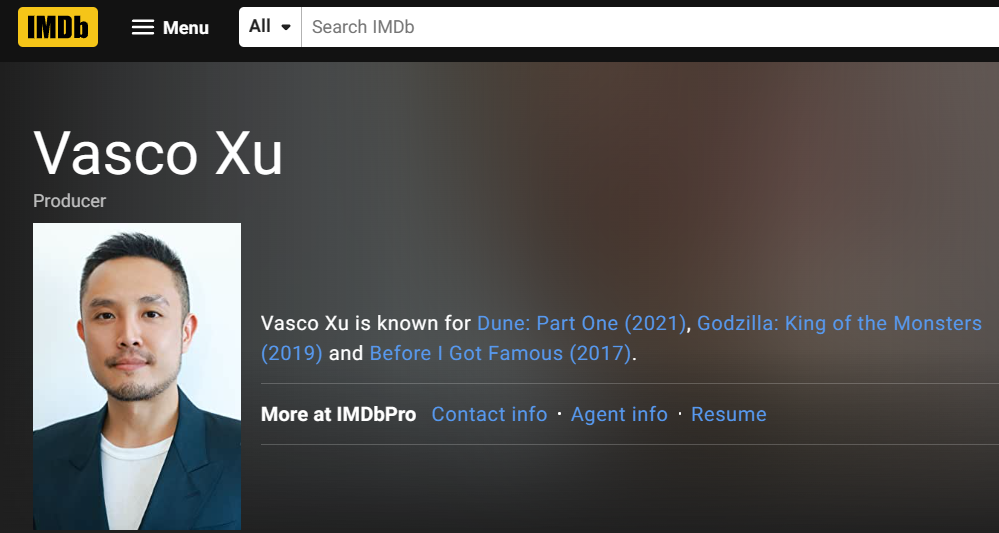Click the Vasco Xu page heading

point(158,153)
